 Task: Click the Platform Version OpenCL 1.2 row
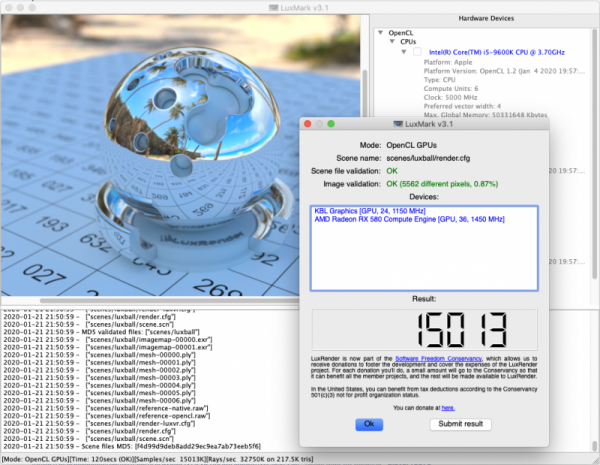[504, 71]
